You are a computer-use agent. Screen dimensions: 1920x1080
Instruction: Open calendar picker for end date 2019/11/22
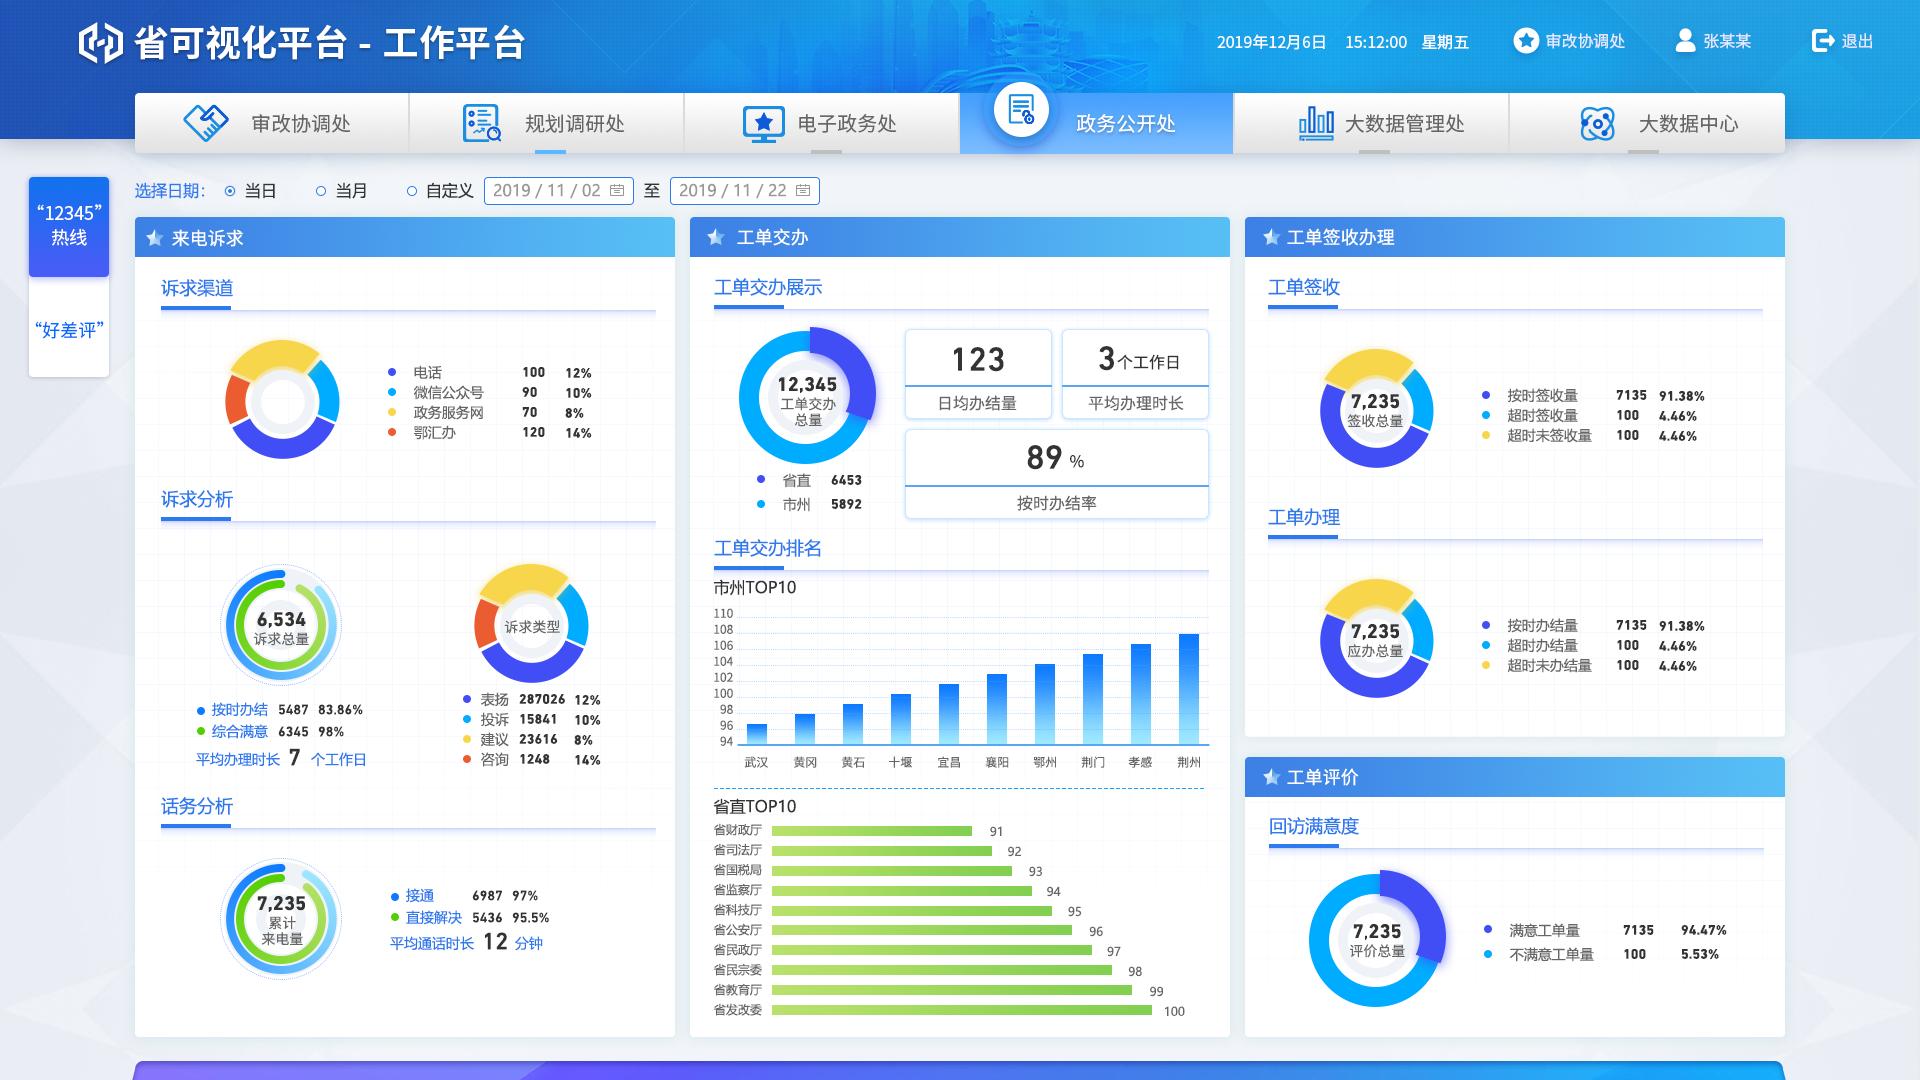[803, 190]
